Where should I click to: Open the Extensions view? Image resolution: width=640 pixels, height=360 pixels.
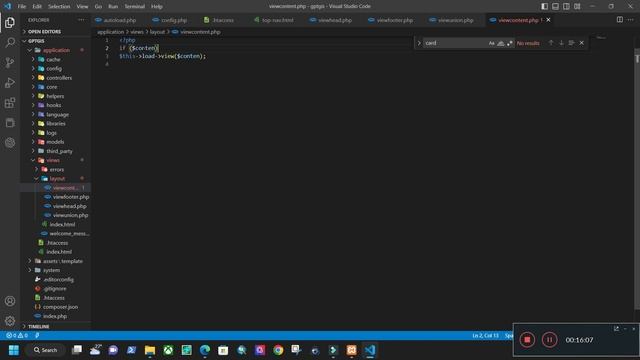point(10,102)
